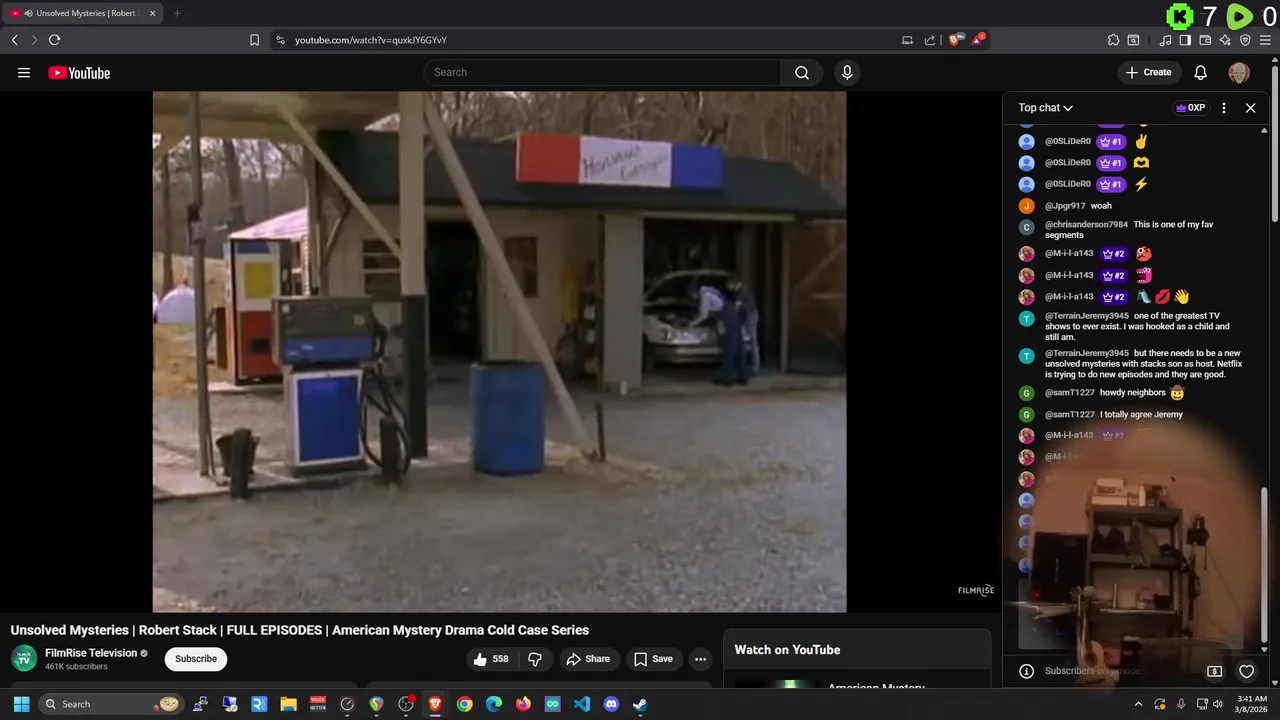Open Firefox from the taskbar

pyautogui.click(x=523, y=704)
